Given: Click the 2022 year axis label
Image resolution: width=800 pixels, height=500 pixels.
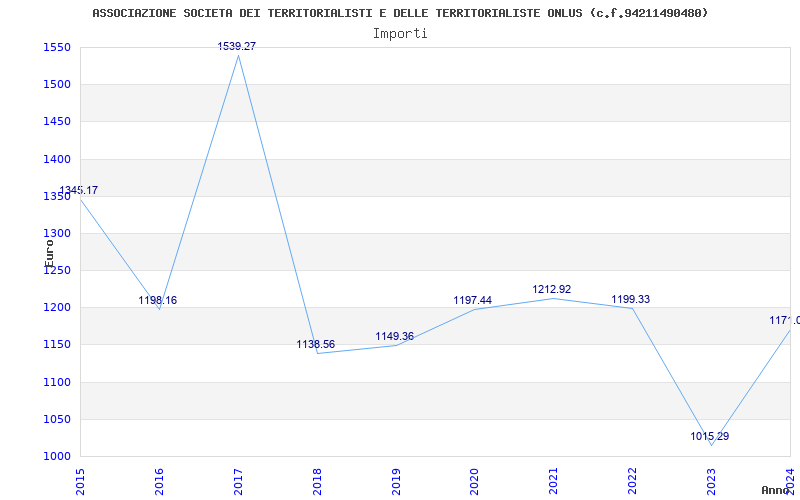Looking at the screenshot, I should click(633, 481).
